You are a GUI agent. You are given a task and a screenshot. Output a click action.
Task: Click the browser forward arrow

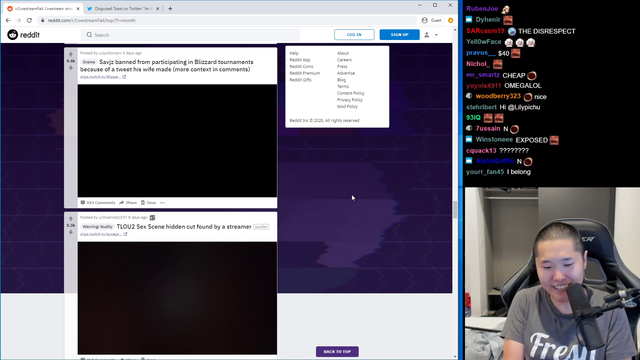click(x=18, y=20)
